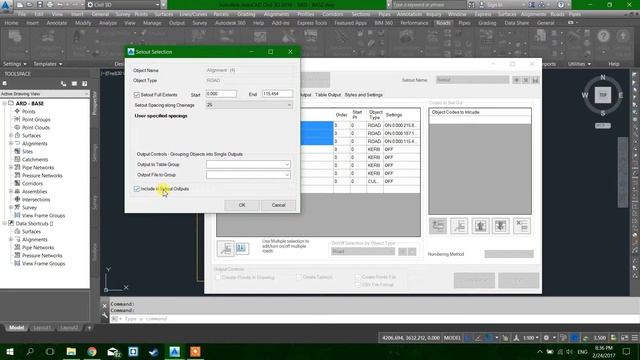Expand the Surfaces node under ARD - BASE
The height and width of the screenshot is (360, 640).
[x=11, y=136]
